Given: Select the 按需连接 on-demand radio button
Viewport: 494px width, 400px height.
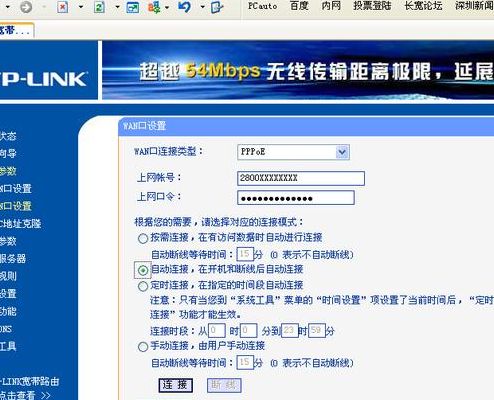Looking at the screenshot, I should 143,239.
